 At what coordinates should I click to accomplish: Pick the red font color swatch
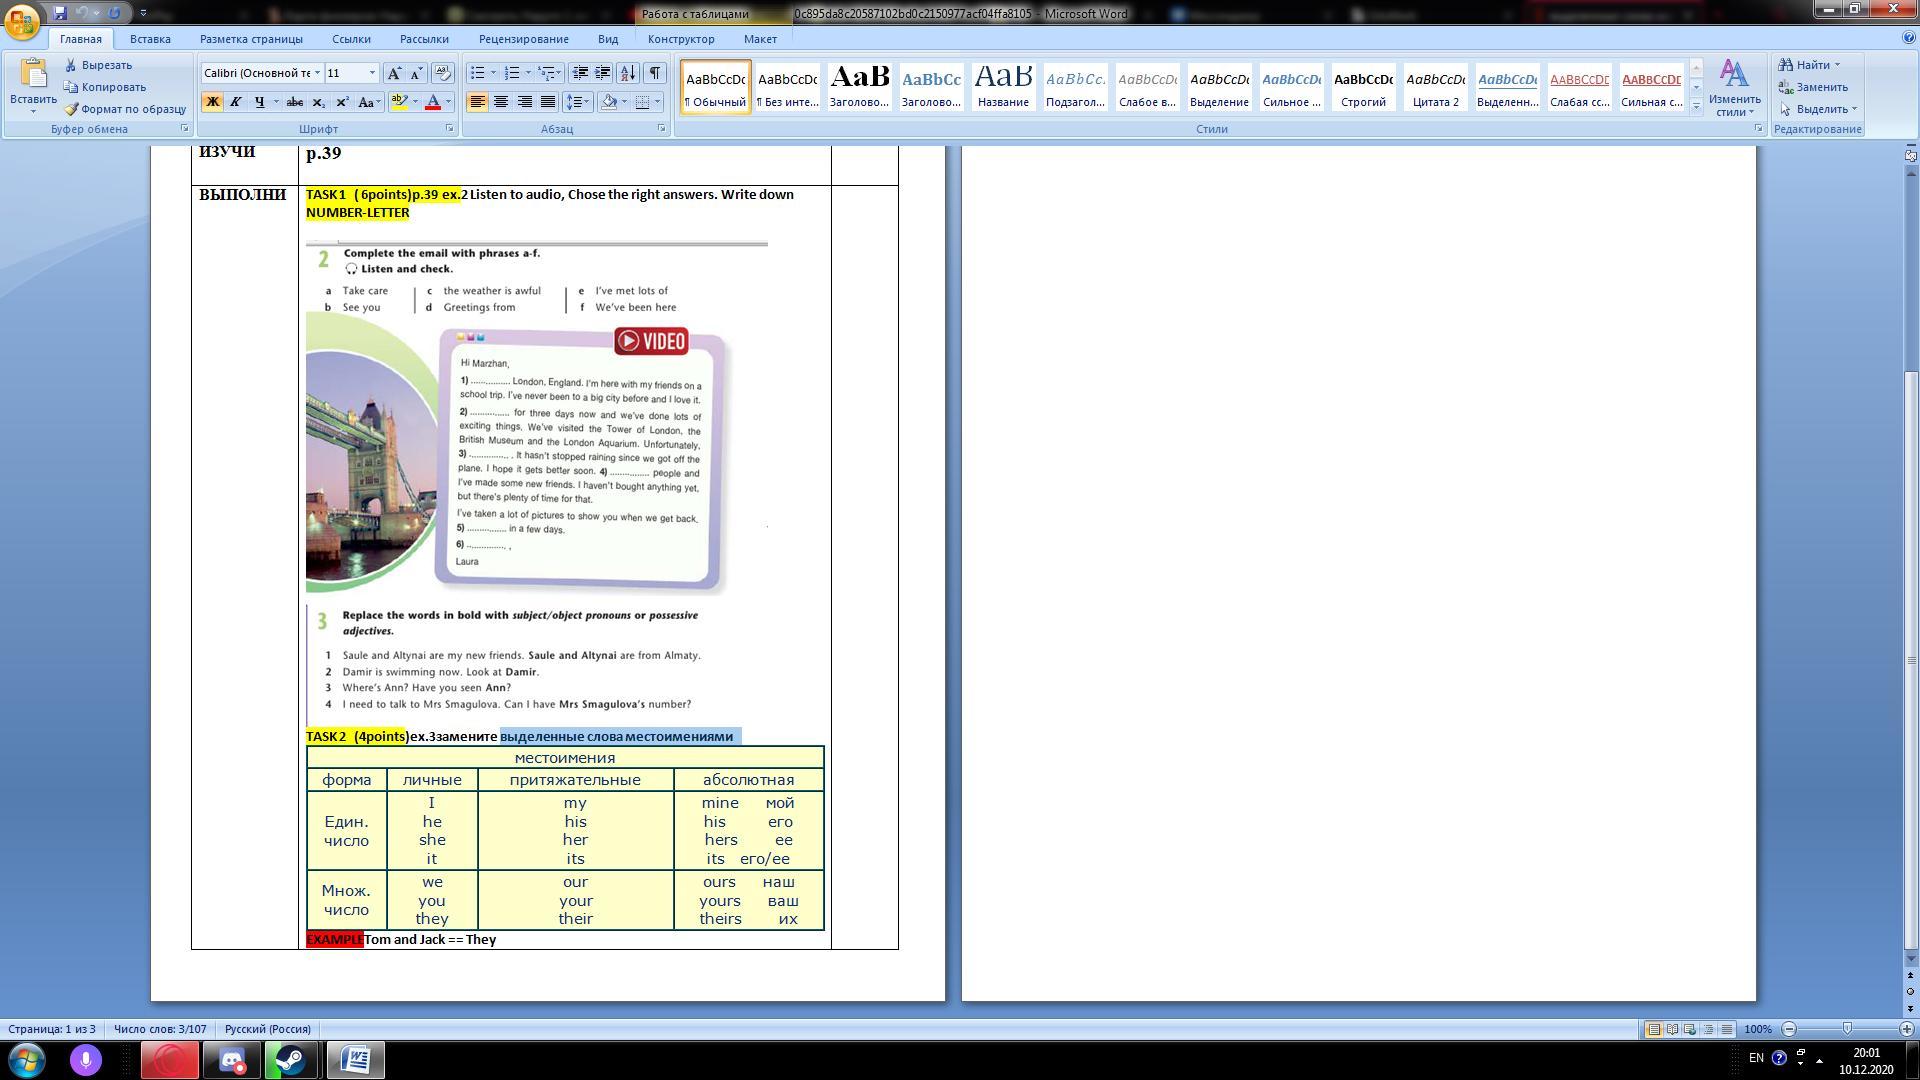pyautogui.click(x=433, y=102)
